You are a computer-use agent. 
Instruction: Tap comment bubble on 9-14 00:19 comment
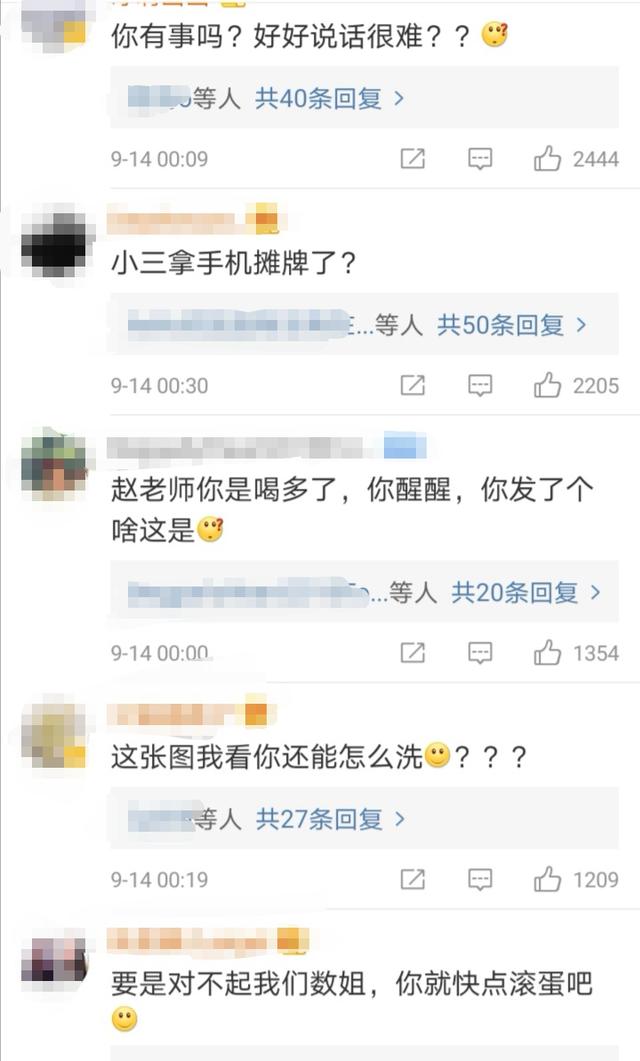click(480, 880)
